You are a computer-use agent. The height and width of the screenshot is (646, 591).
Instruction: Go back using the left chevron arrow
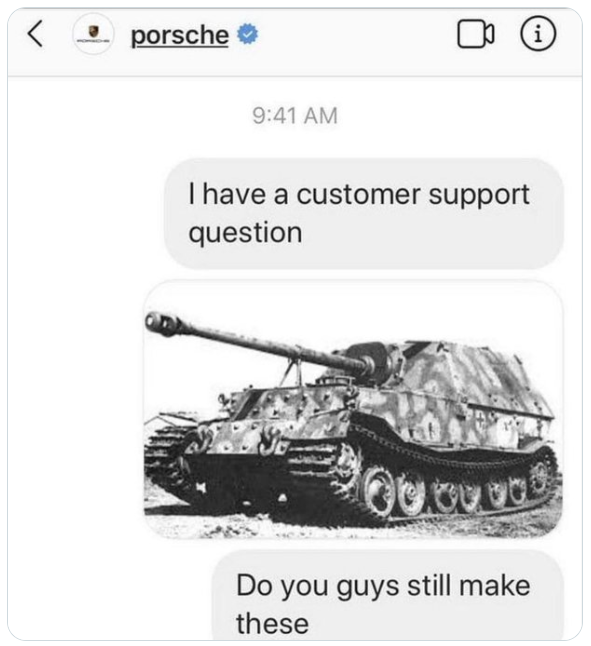tap(35, 34)
